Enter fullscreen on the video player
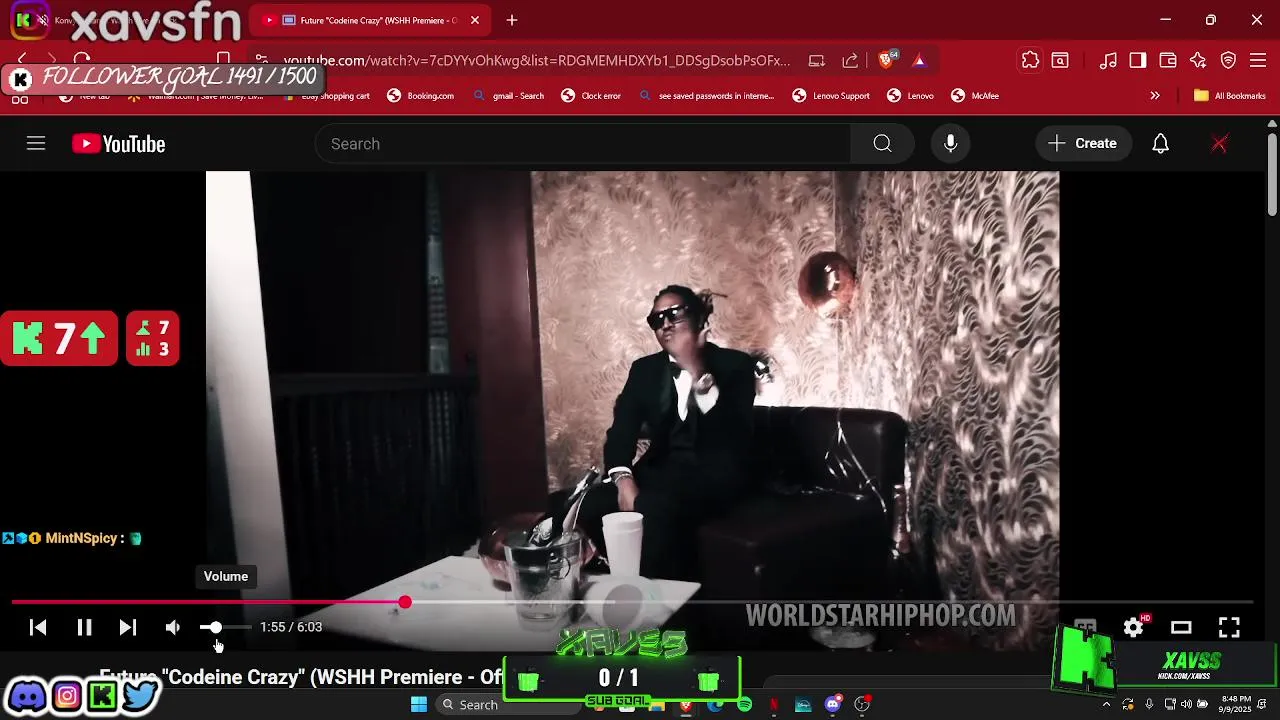 1229,627
